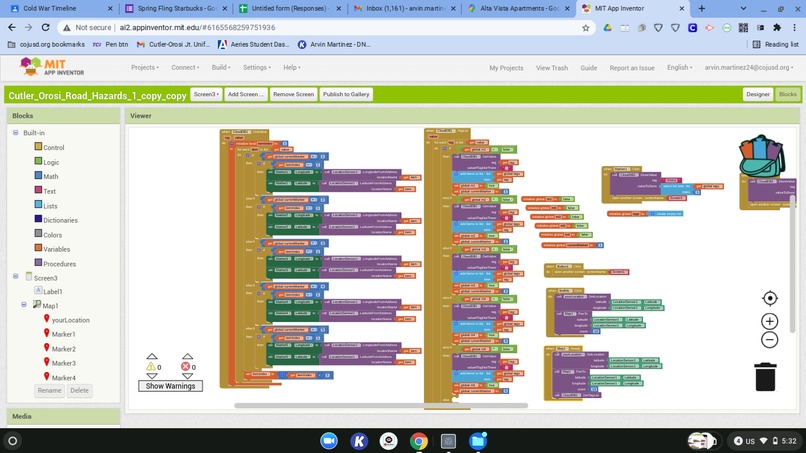The image size is (806, 453).
Task: Click the Delete button in Blocks panel
Action: click(x=79, y=390)
